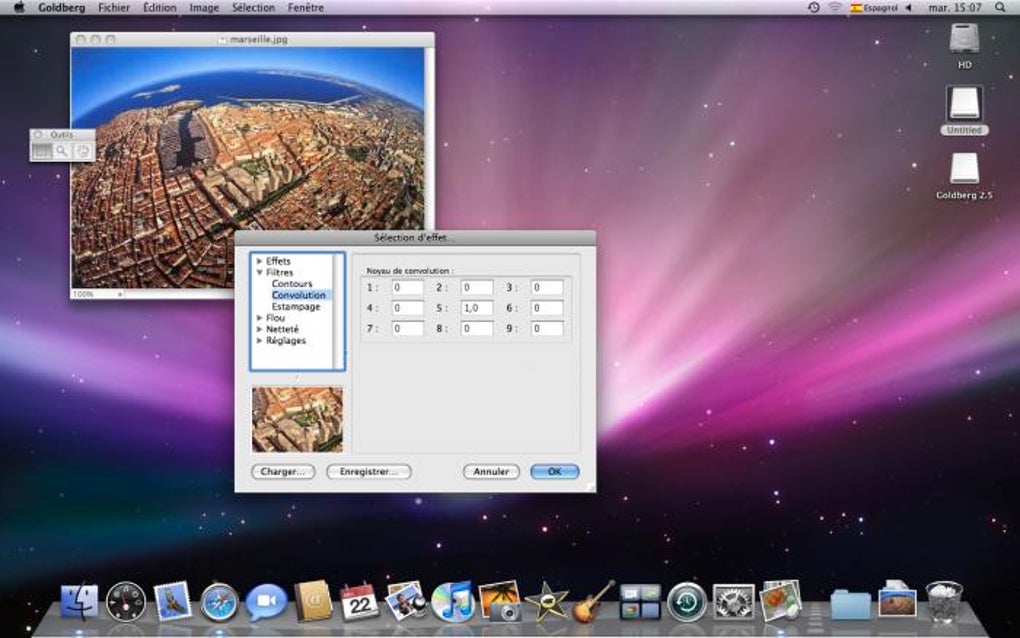Open the Wi-Fi status menu
This screenshot has height=638, width=1020.
point(835,8)
